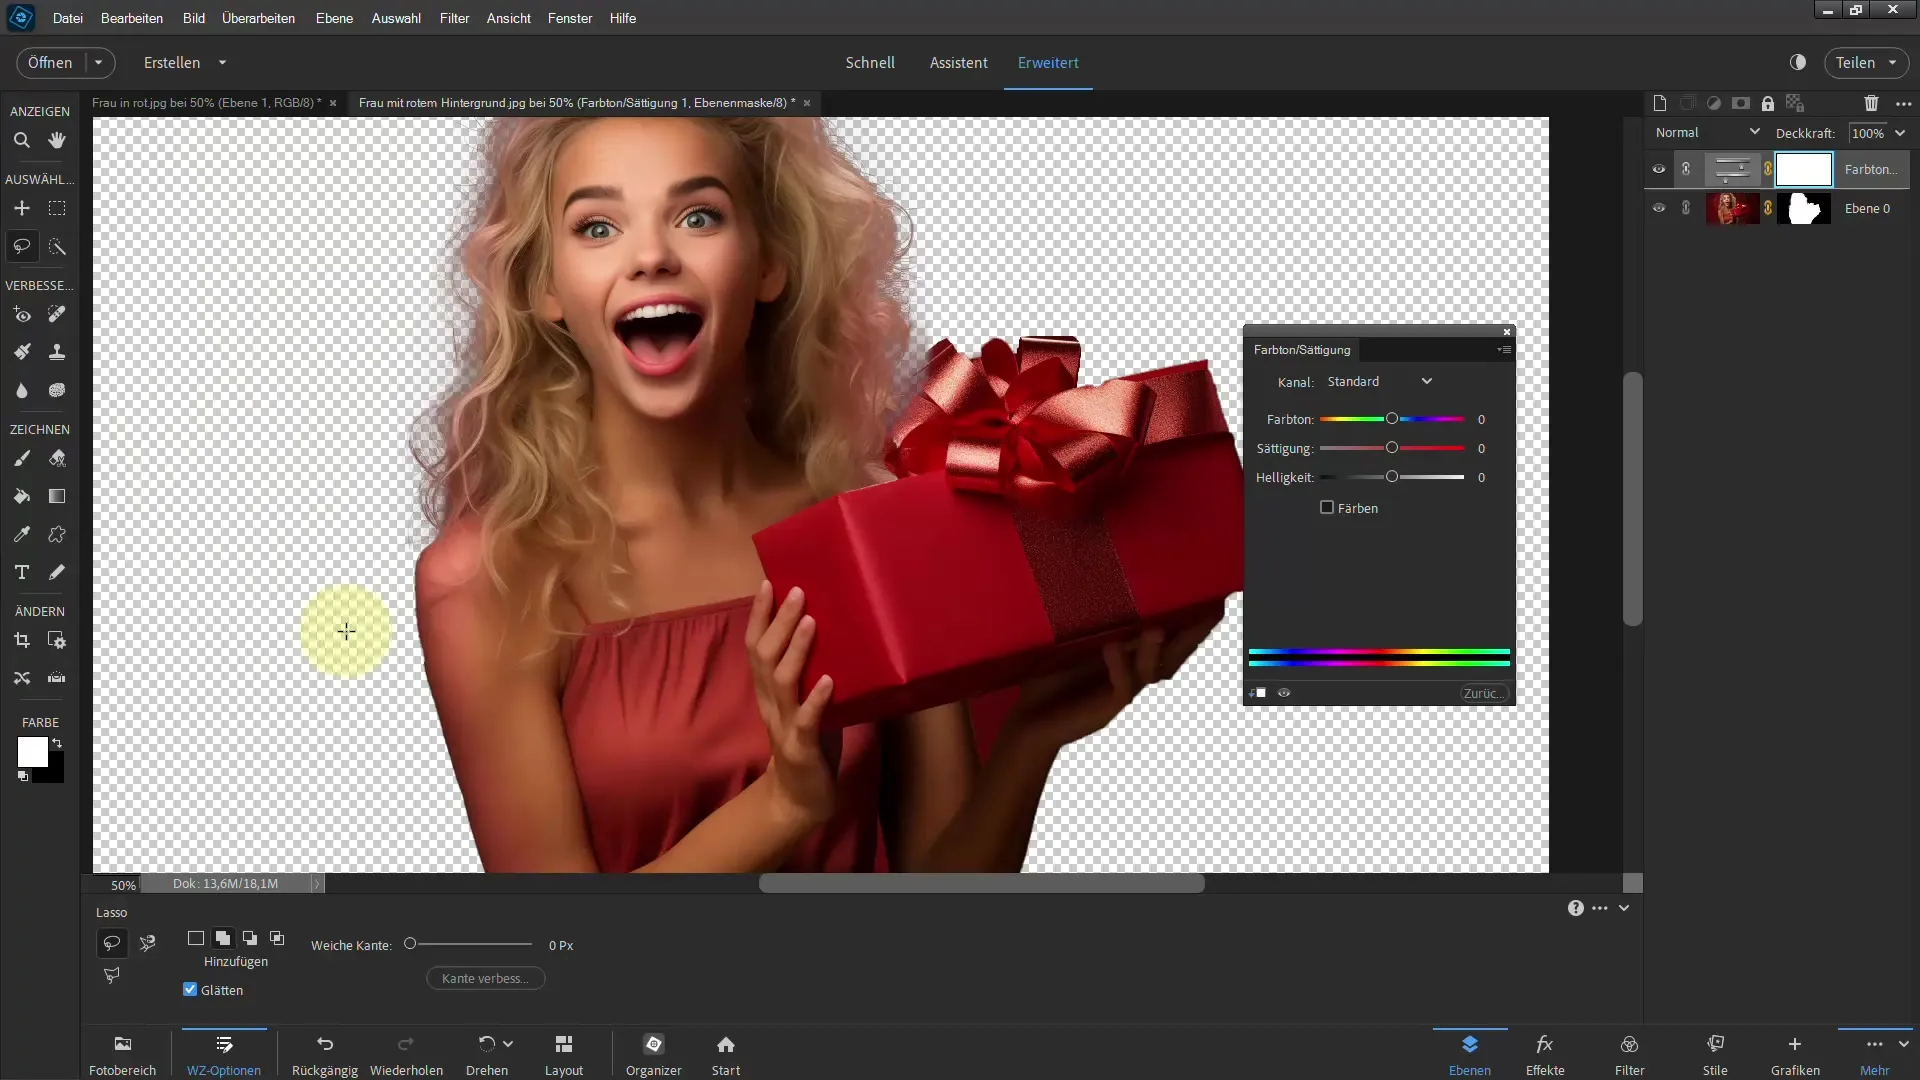Click the Kante verbess button

coord(484,977)
